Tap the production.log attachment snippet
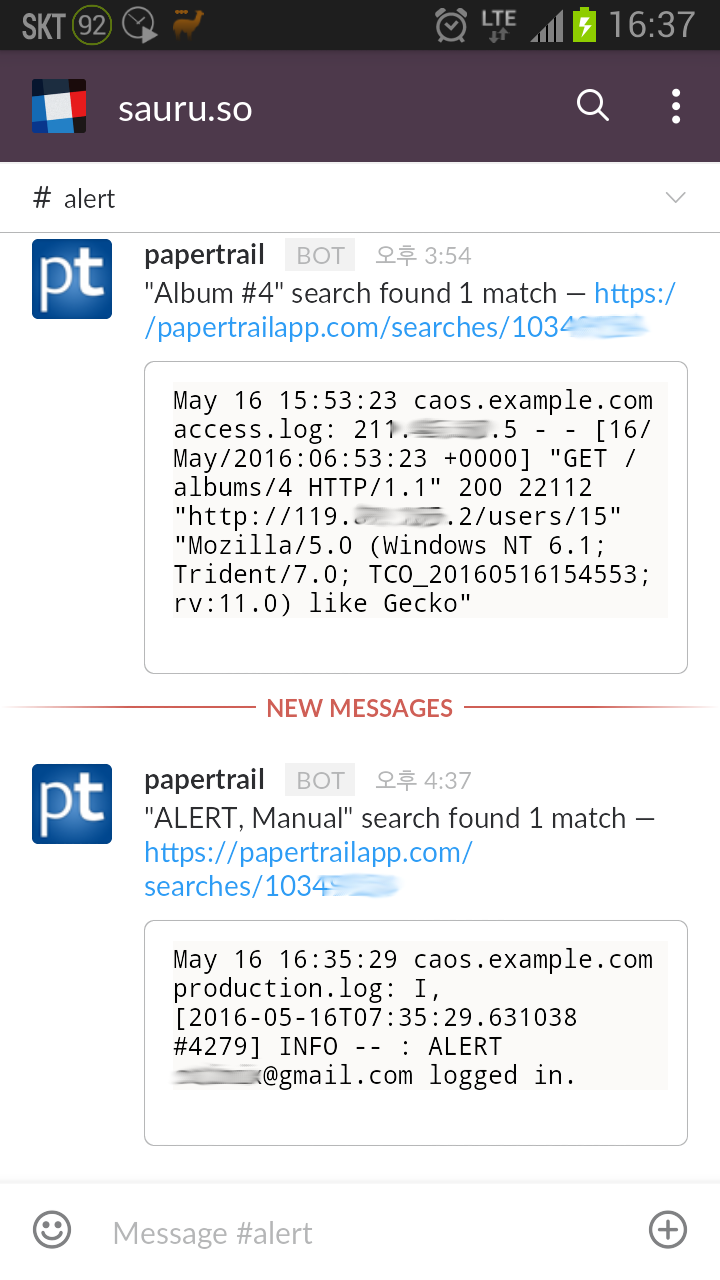 (415, 1031)
